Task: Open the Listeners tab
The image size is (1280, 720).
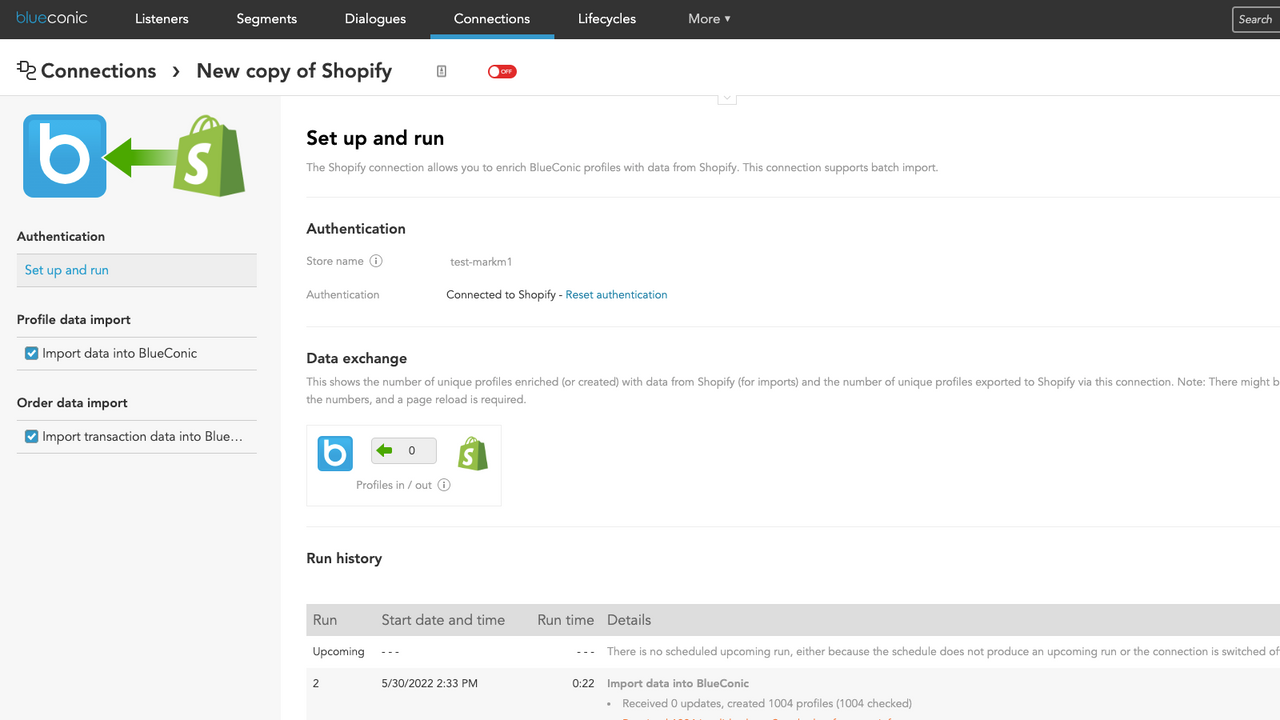Action: click(162, 19)
